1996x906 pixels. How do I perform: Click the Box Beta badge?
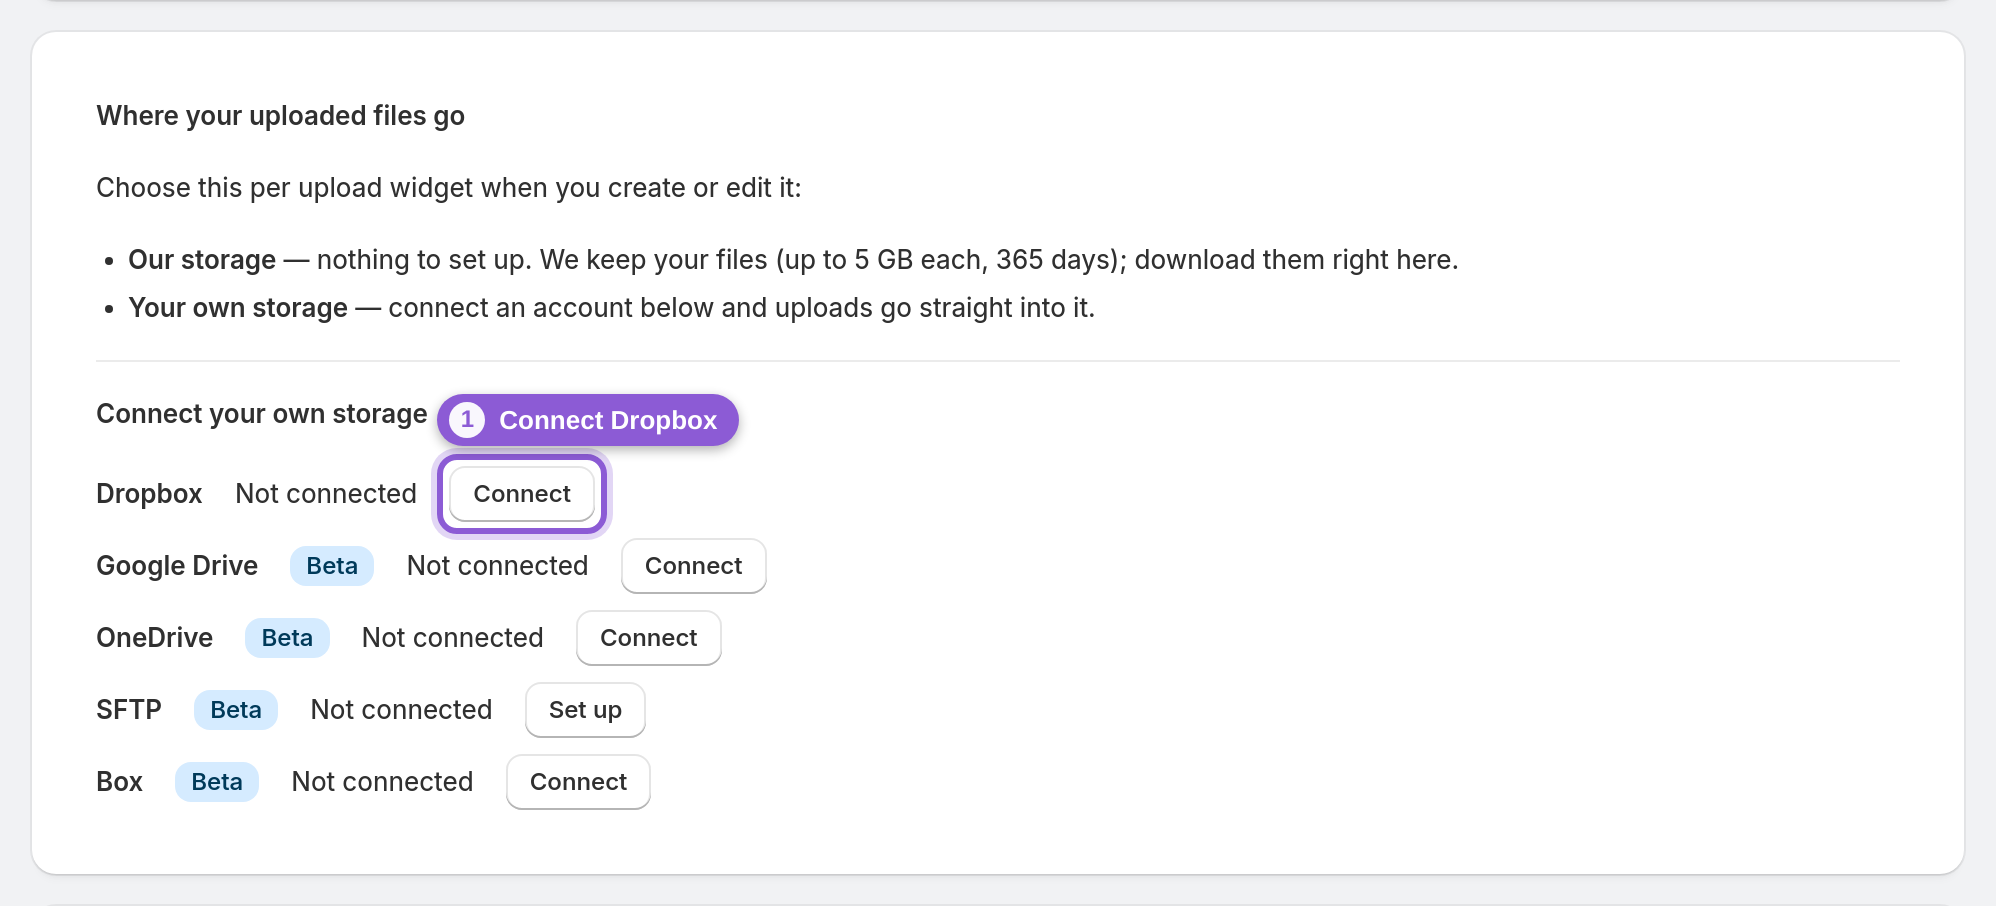coord(217,782)
